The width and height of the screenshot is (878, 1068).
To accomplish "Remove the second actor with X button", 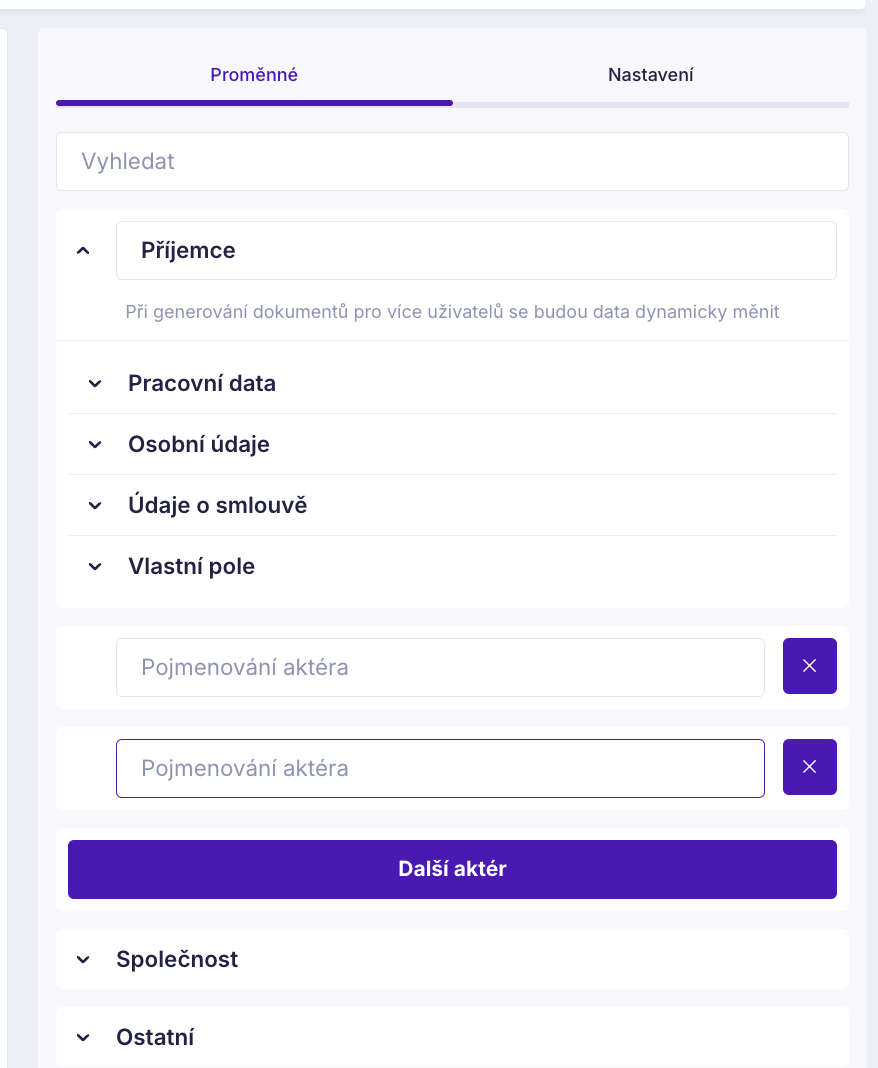I will click(x=809, y=767).
